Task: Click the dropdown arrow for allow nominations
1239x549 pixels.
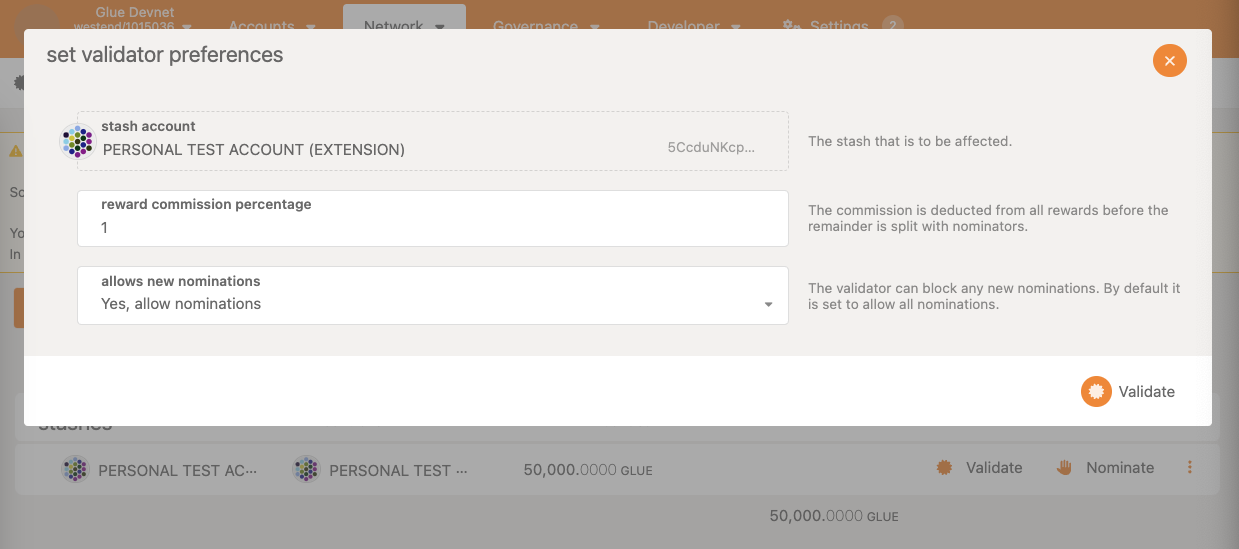Action: click(x=768, y=304)
